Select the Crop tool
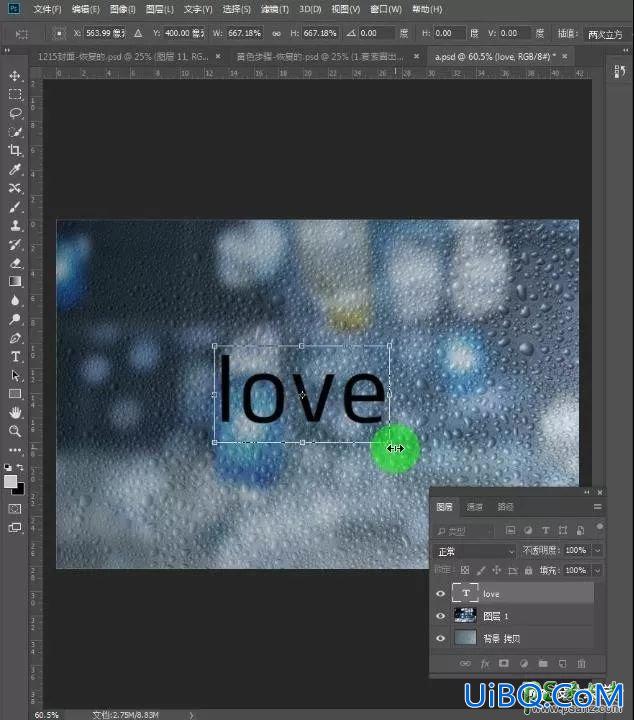 click(x=15, y=151)
